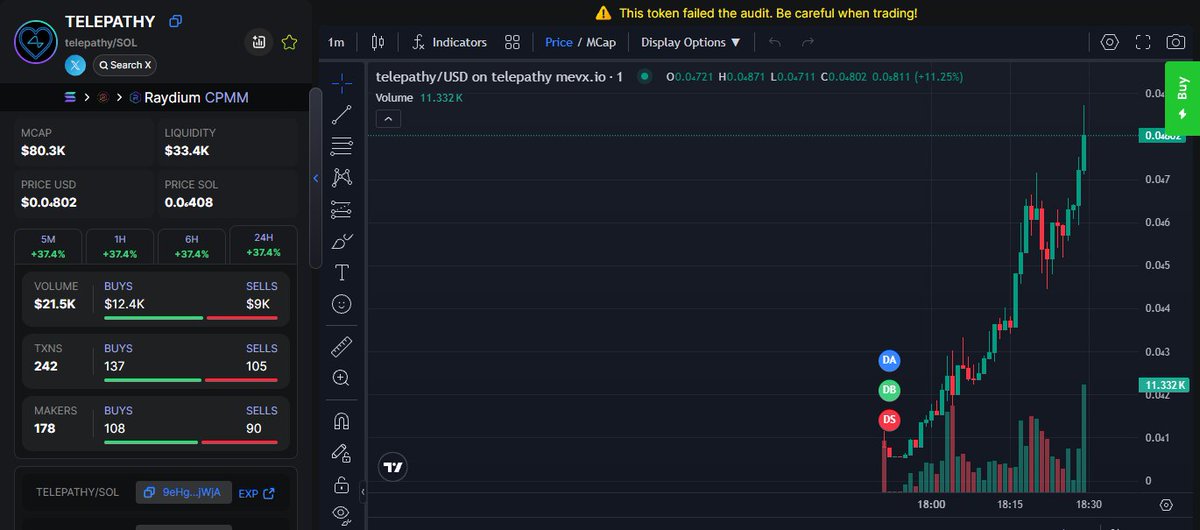
Task: Open the Raydium CPMM link
Action: [196, 97]
